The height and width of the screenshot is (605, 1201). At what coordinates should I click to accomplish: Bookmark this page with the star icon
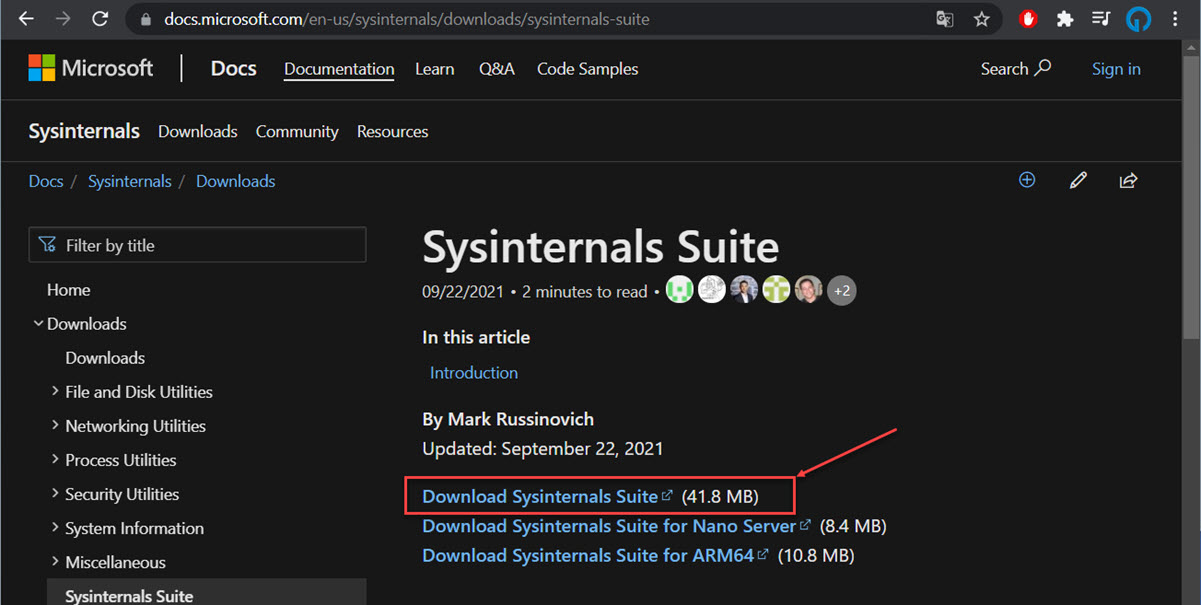[981, 19]
